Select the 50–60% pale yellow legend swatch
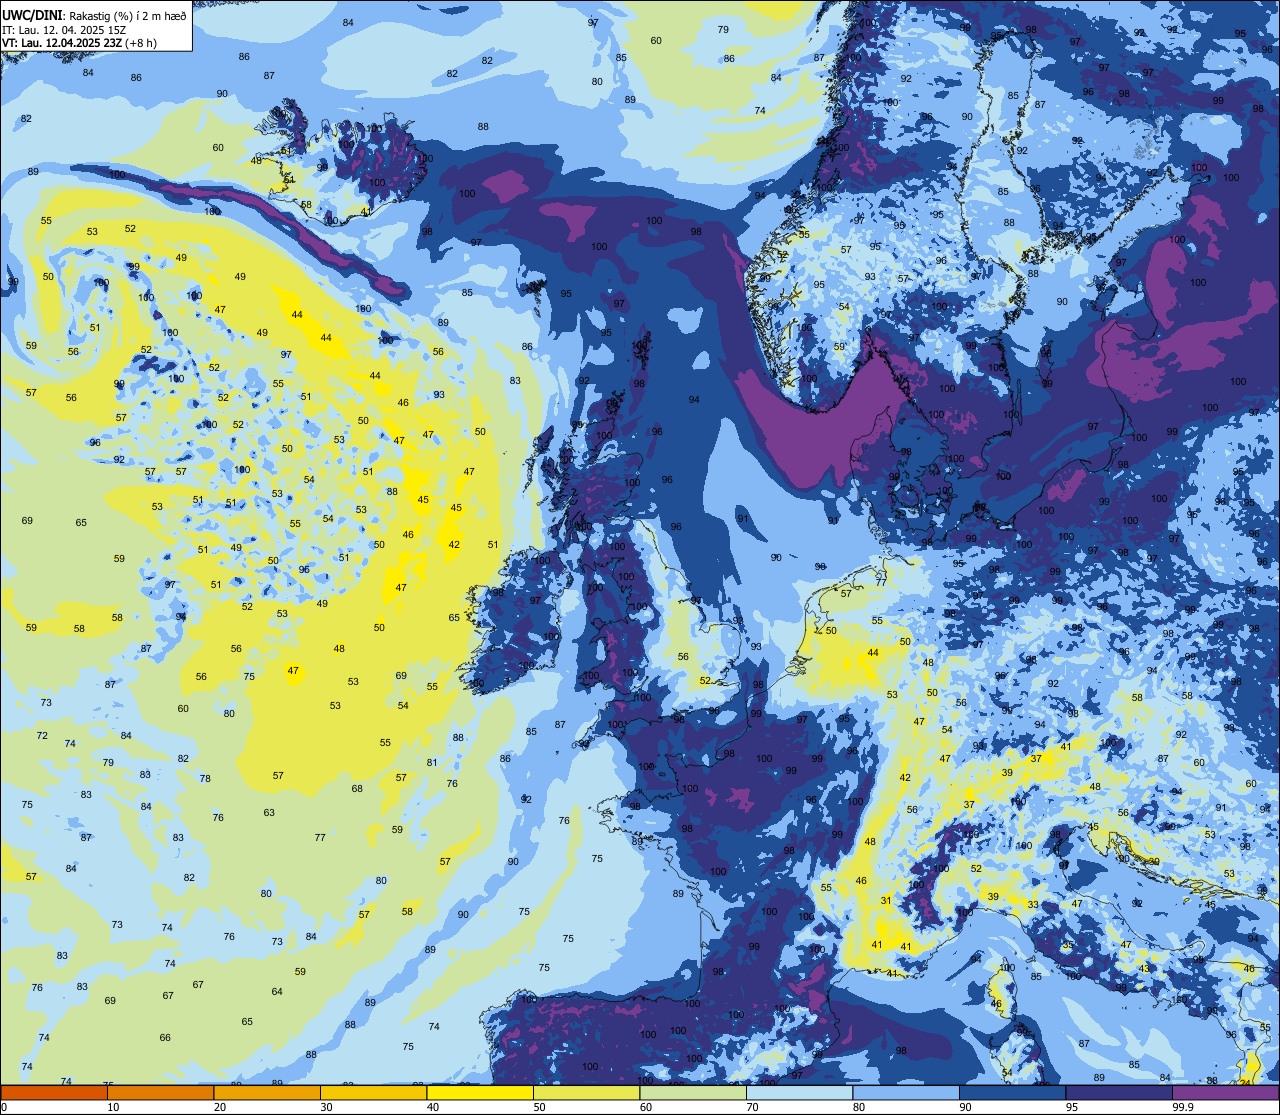1280x1115 pixels. point(586,1093)
